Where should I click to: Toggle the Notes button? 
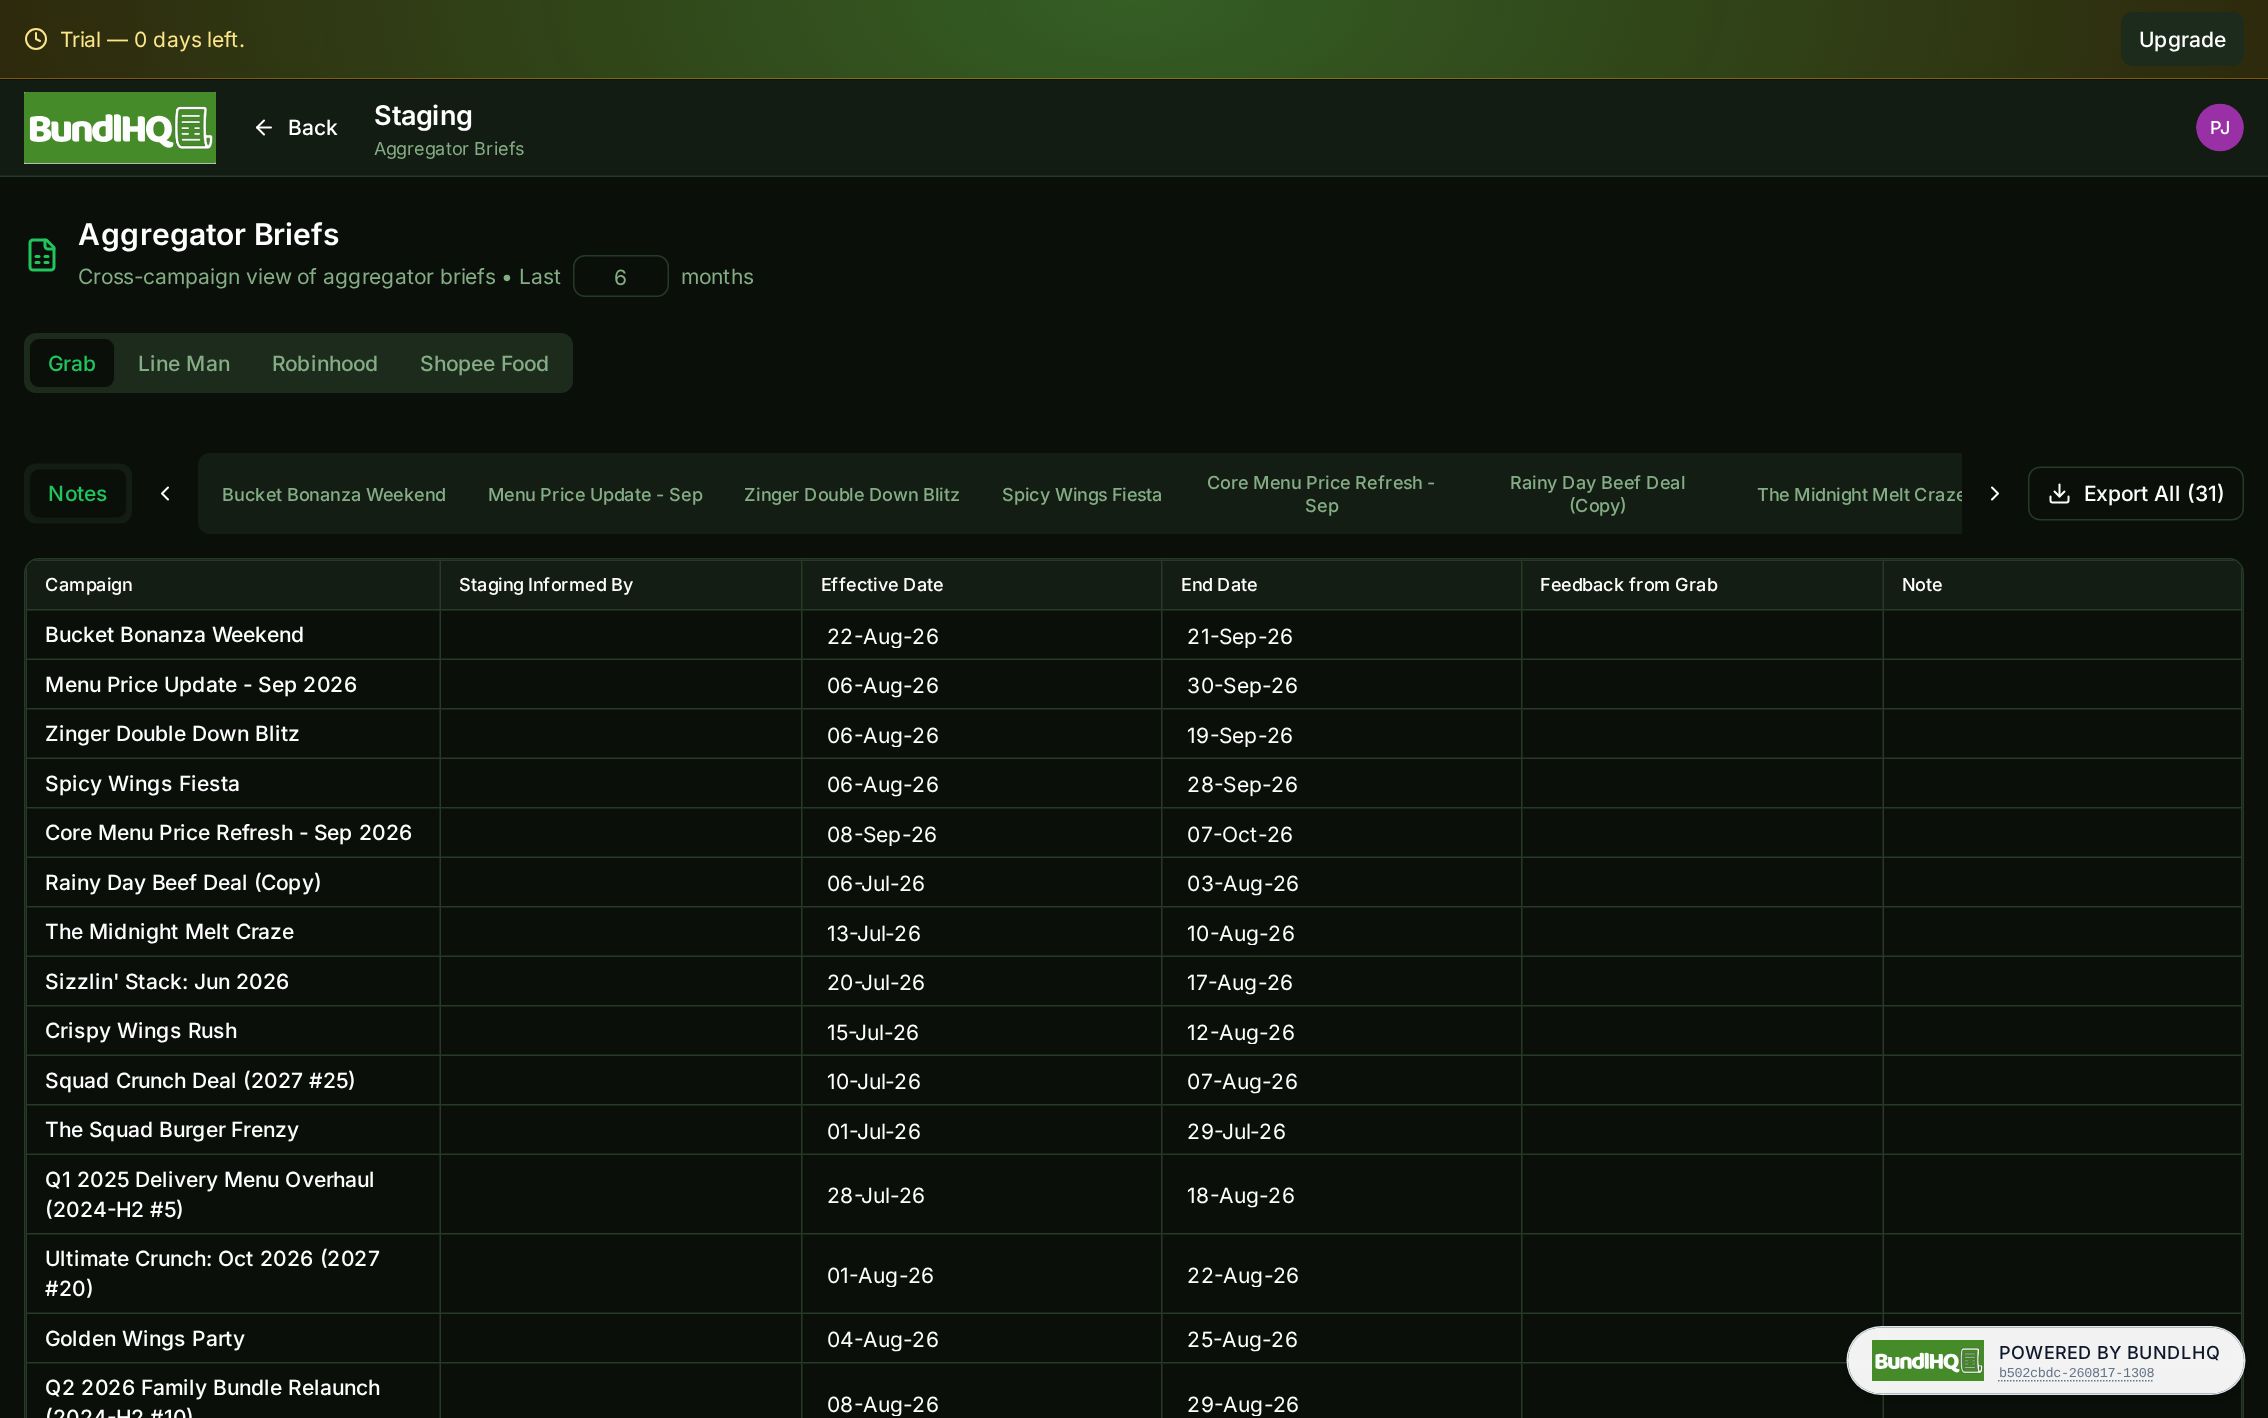click(78, 494)
